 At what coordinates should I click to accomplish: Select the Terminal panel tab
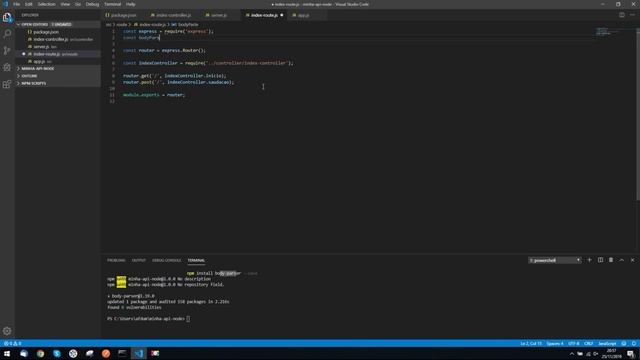196,260
